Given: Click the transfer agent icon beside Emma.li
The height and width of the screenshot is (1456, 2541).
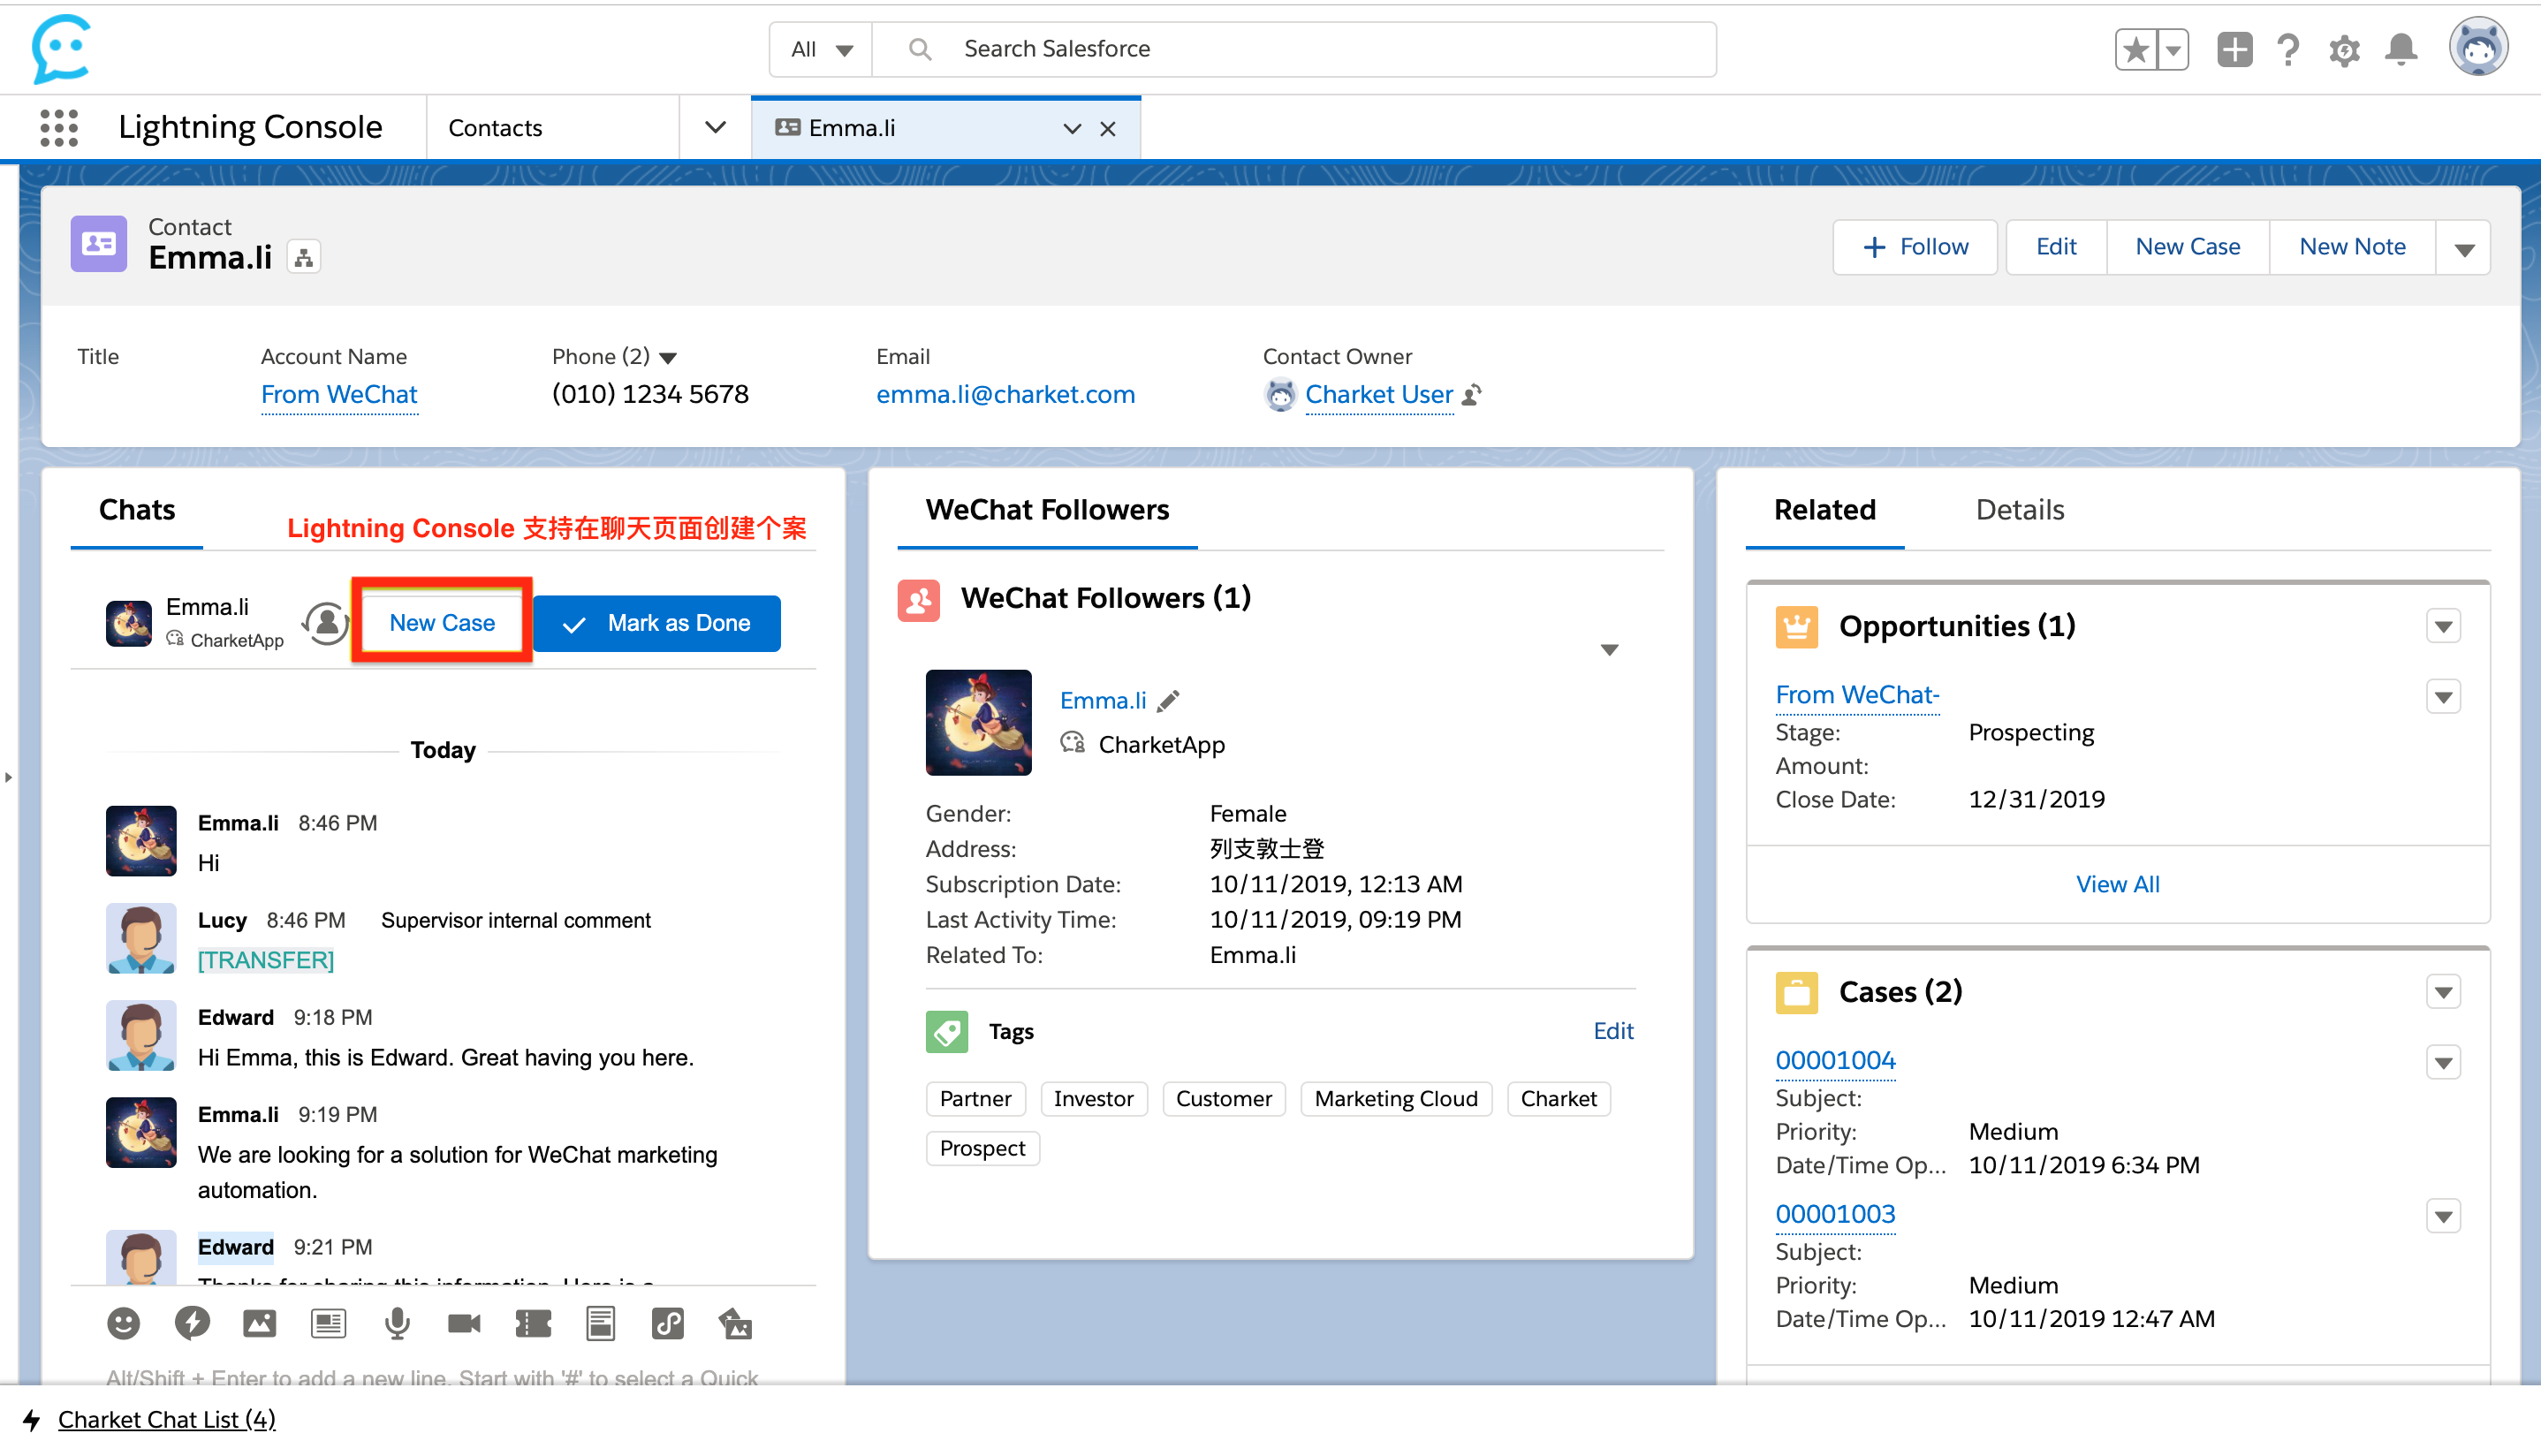Looking at the screenshot, I should (x=326, y=623).
